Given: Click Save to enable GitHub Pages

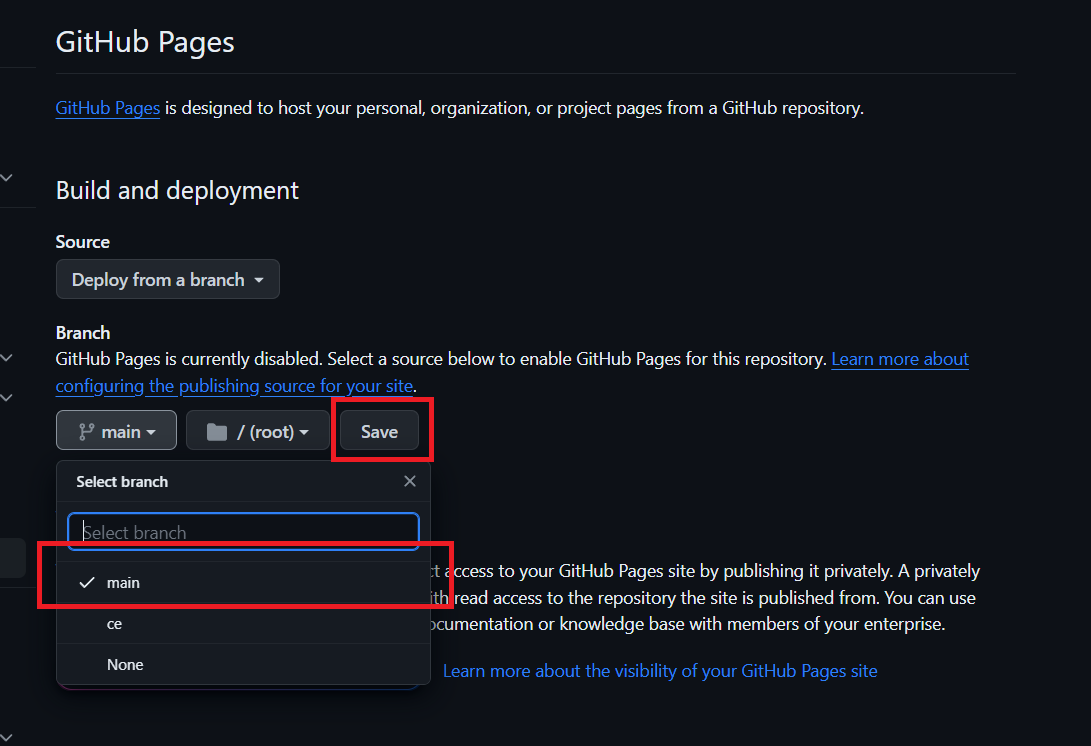Looking at the screenshot, I should click(x=379, y=431).
